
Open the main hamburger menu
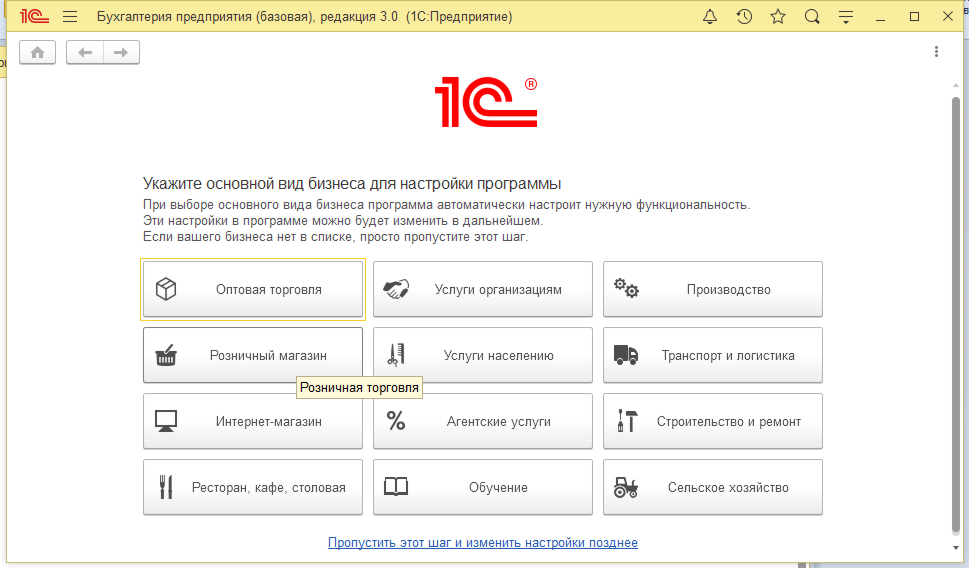(x=70, y=17)
